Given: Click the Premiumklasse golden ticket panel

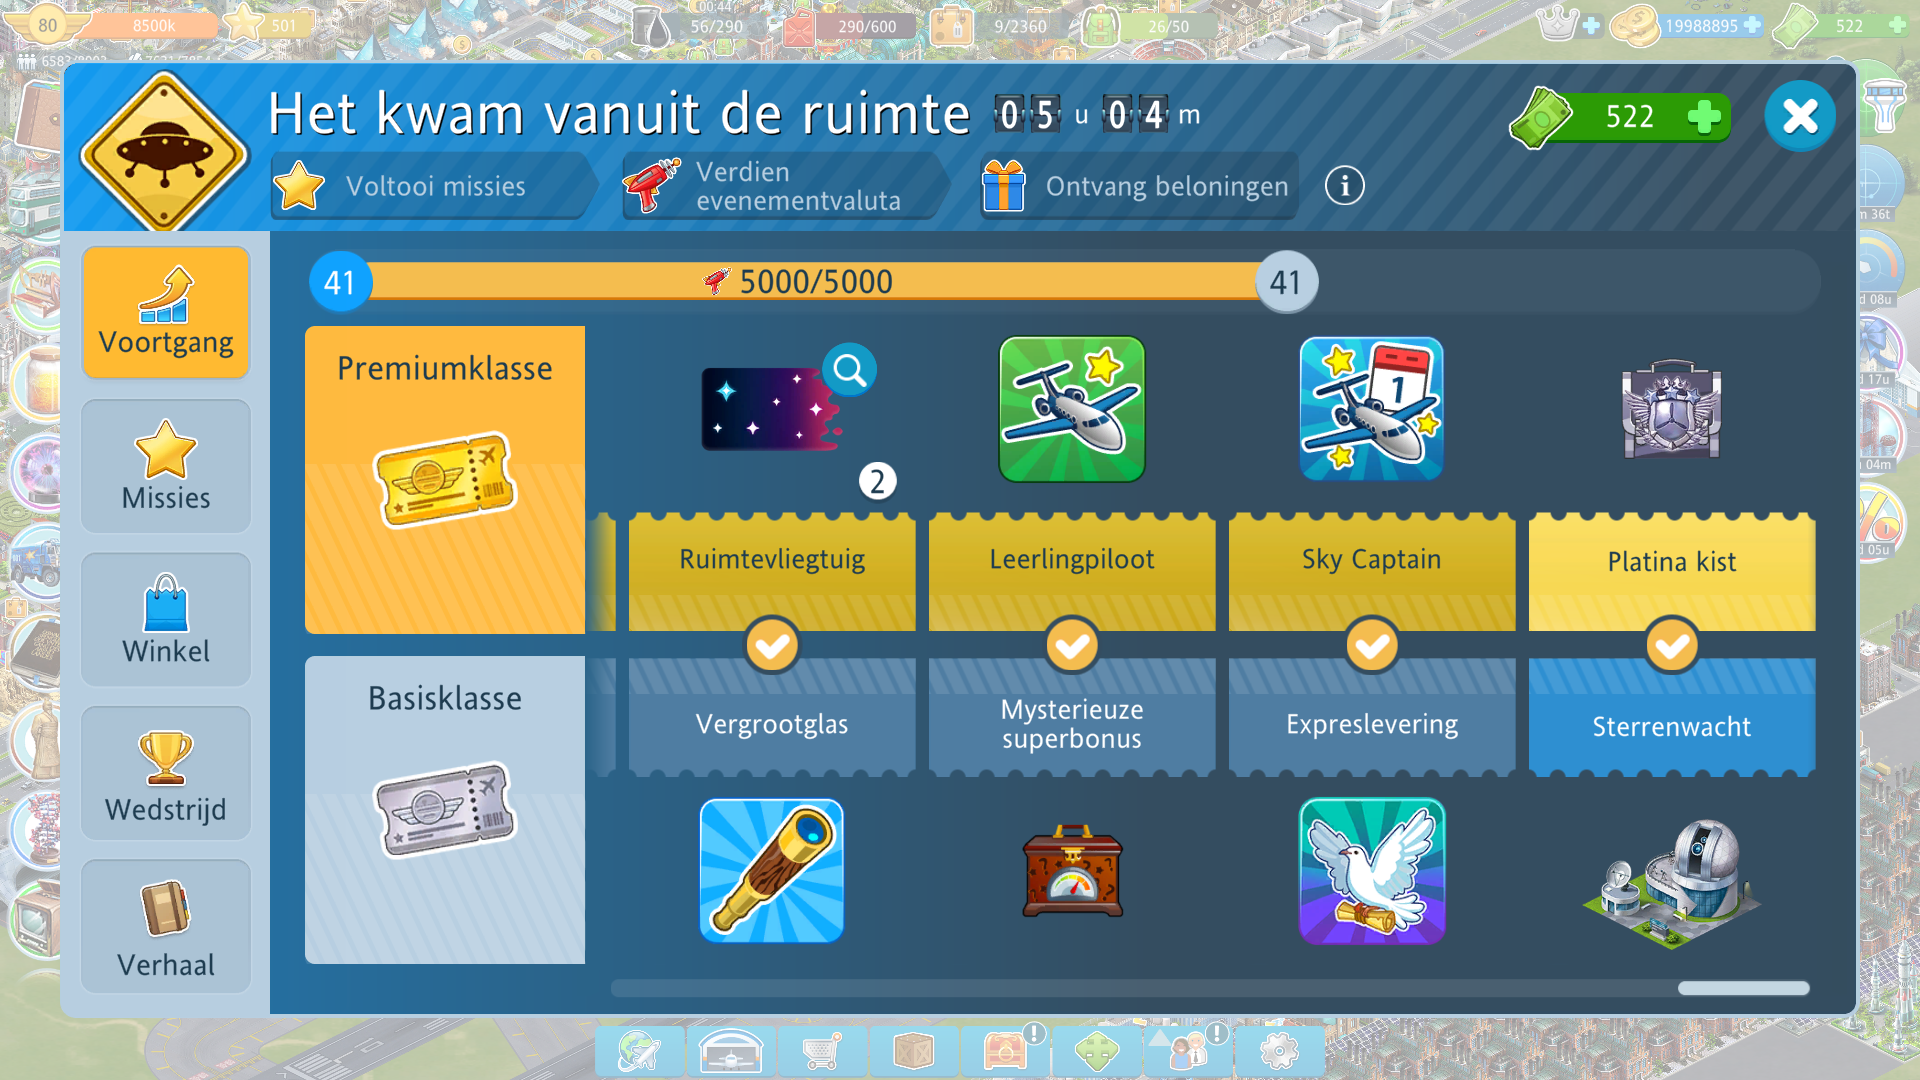Looking at the screenshot, I should [445, 480].
